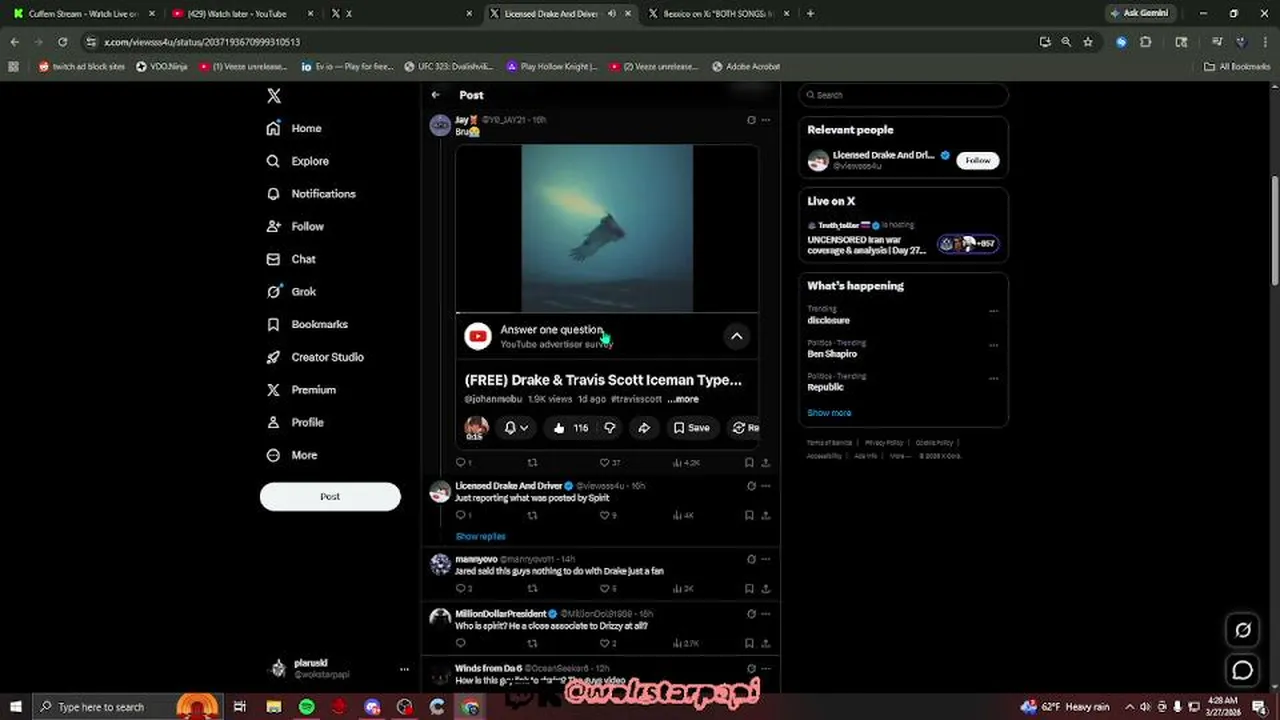Viewport: 1280px width, 720px height.
Task: Expand ...more in video description
Action: (x=683, y=399)
